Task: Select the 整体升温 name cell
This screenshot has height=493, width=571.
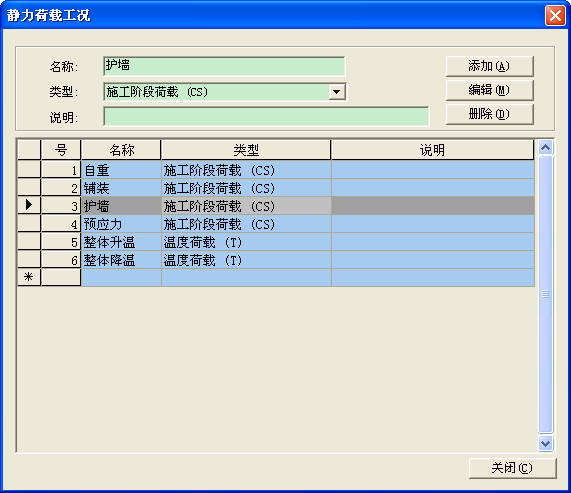Action: tap(121, 242)
